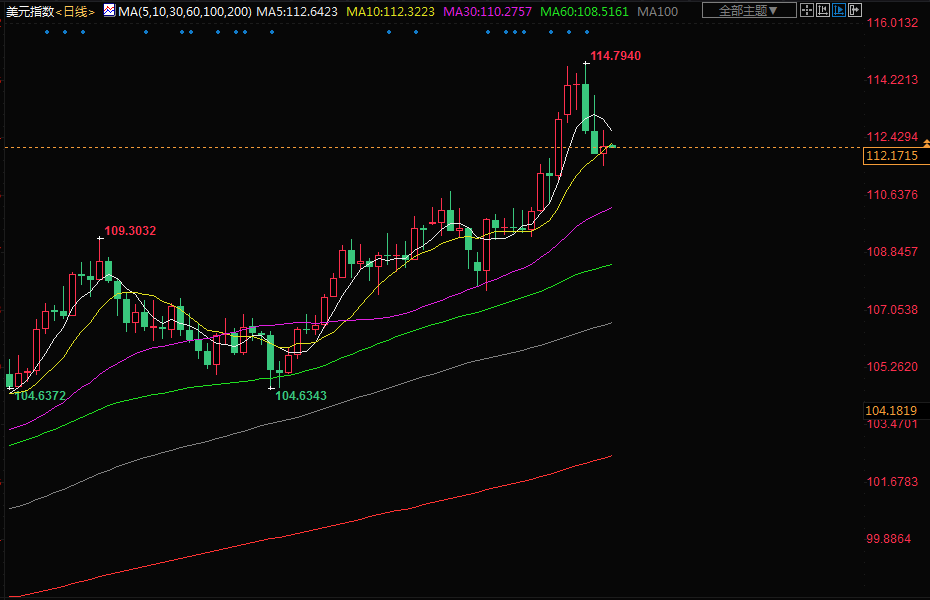Select the peak price label 114.7940

(x=616, y=56)
